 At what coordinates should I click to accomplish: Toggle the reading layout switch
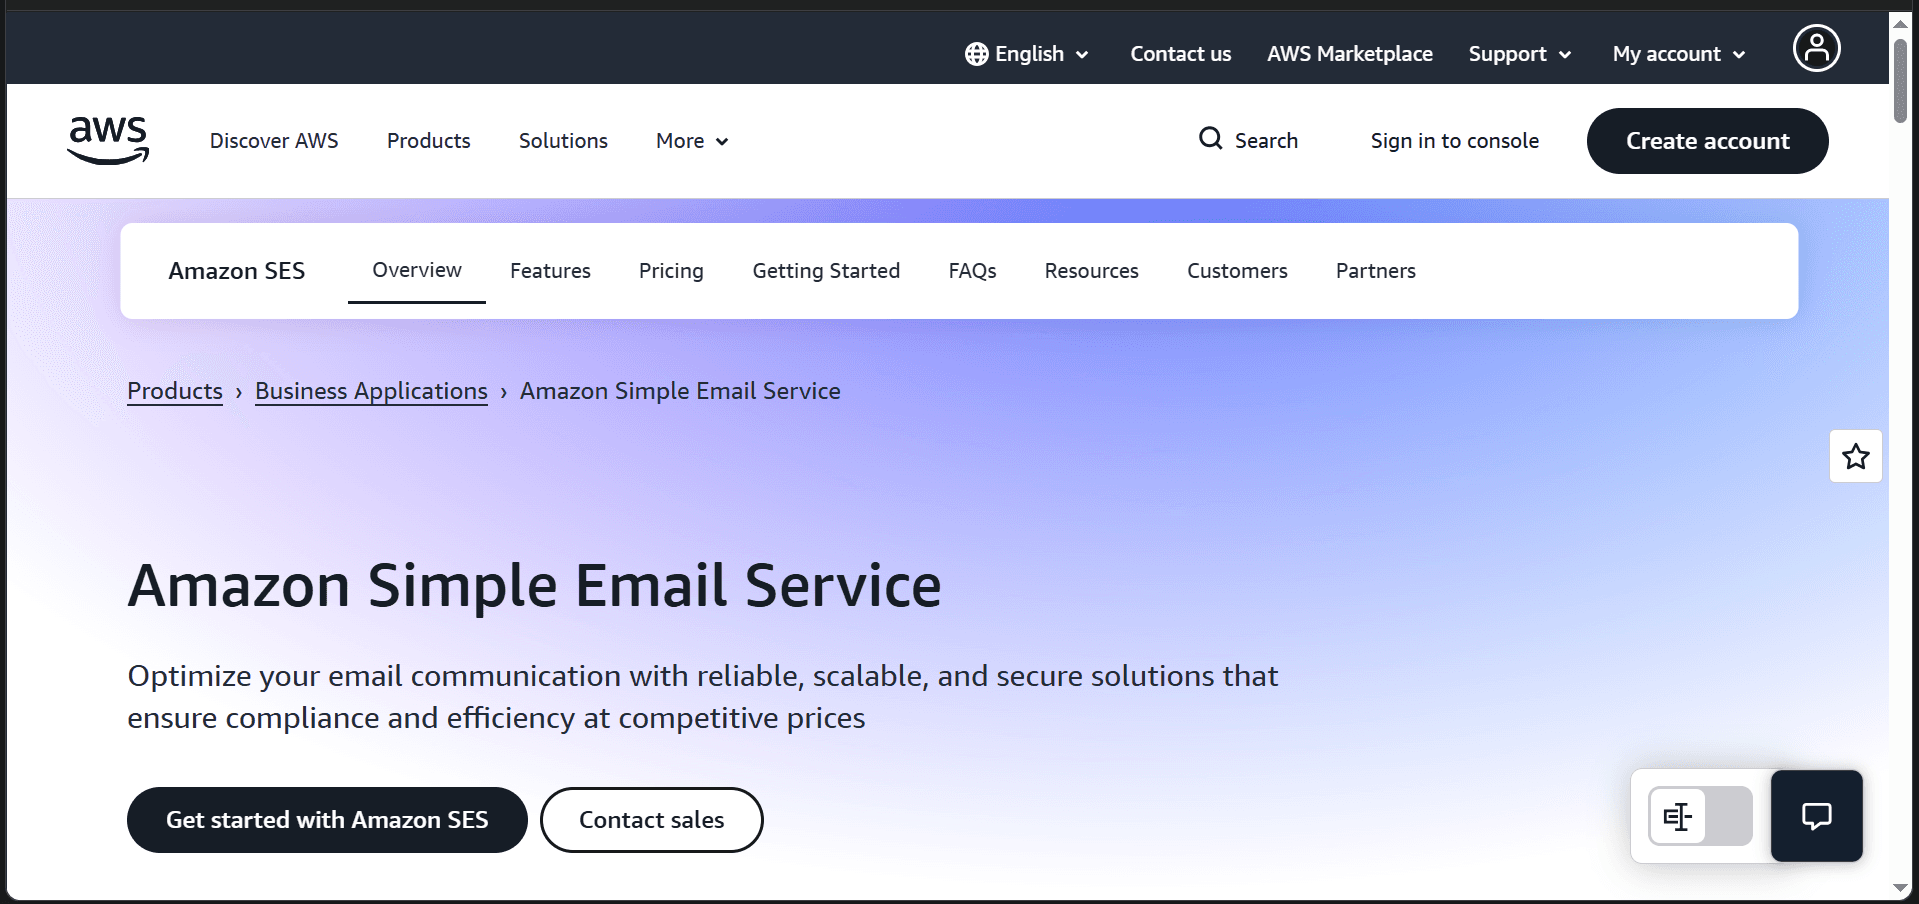pyautogui.click(x=1700, y=816)
